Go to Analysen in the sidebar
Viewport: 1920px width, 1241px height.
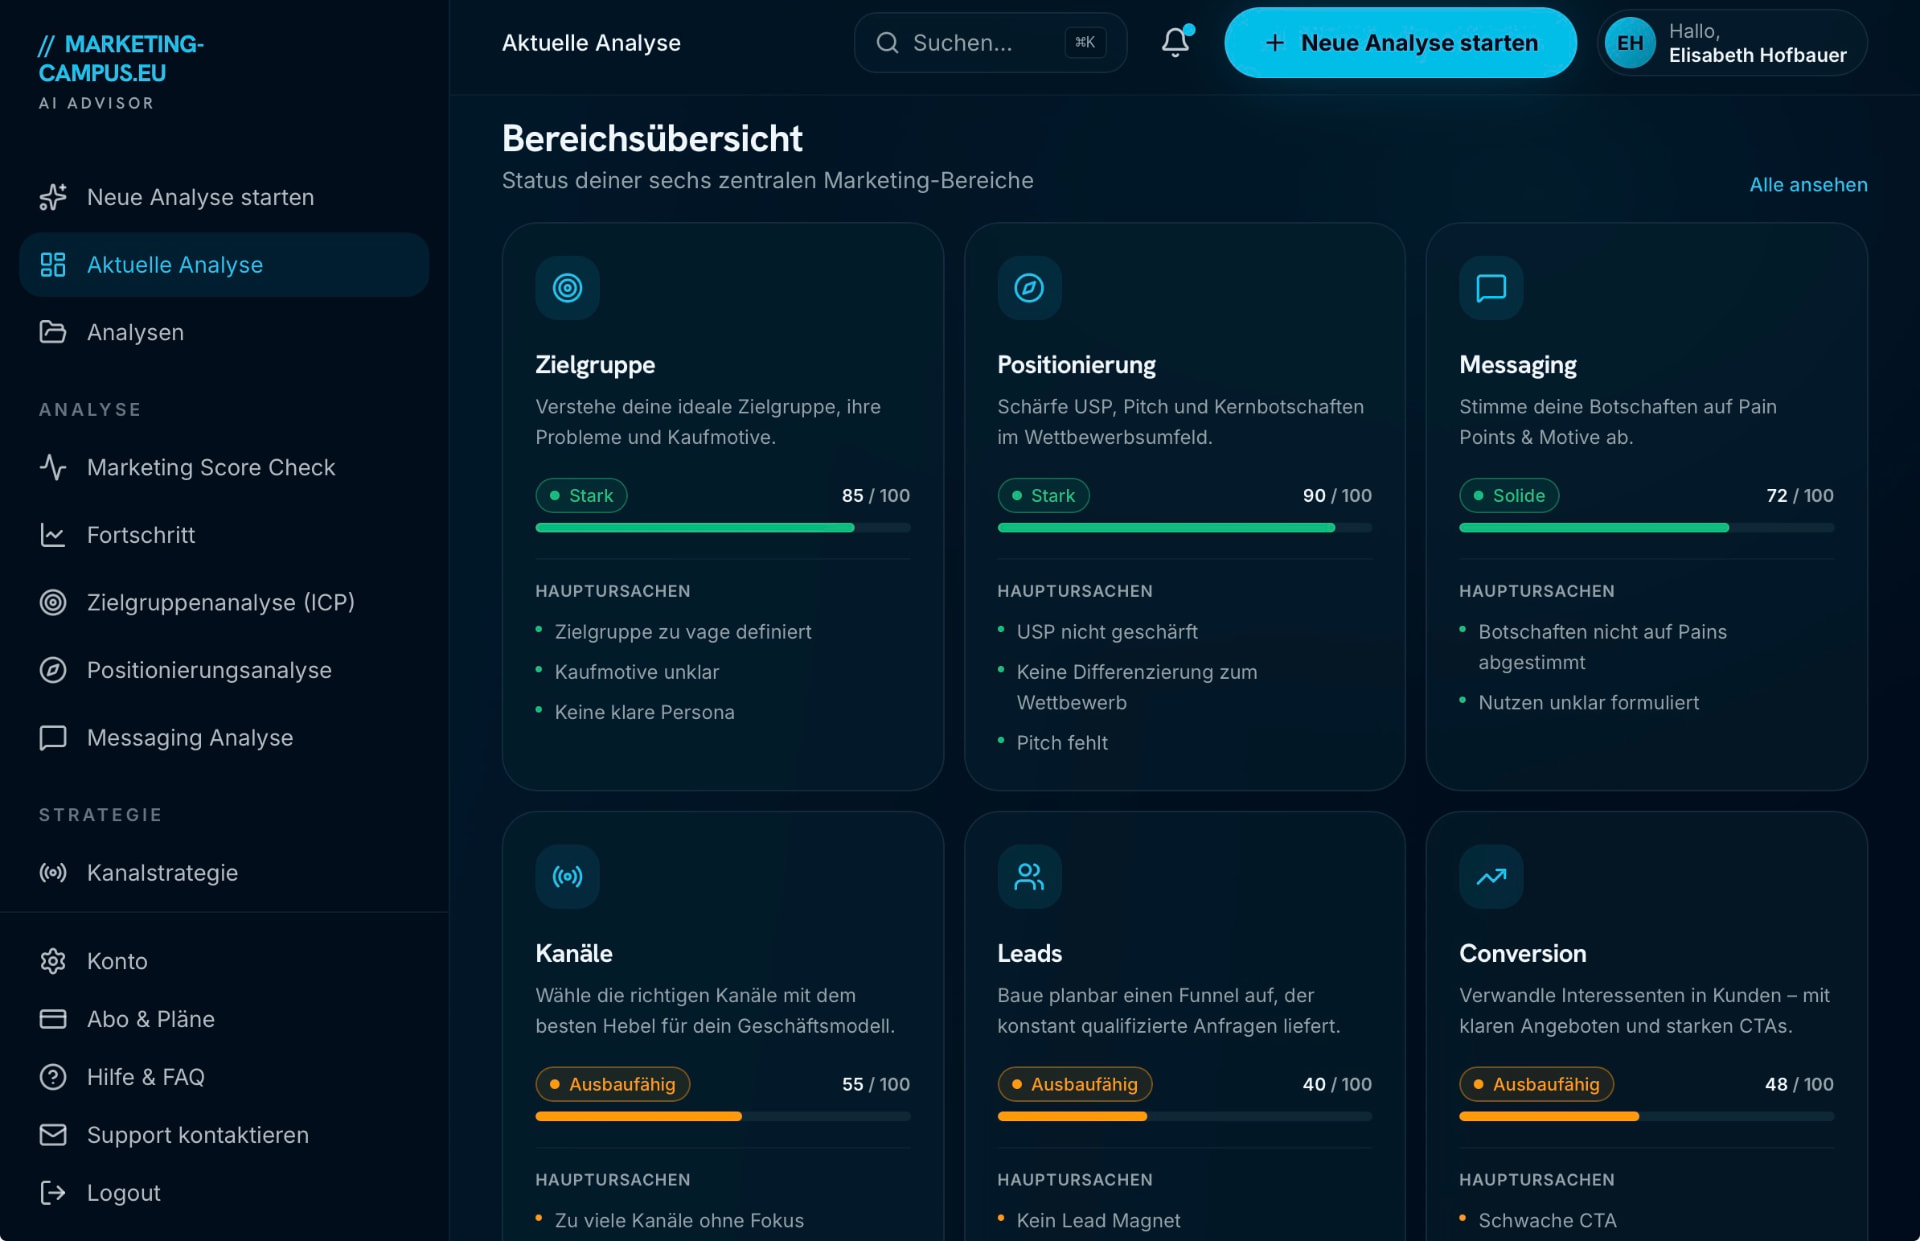click(x=224, y=332)
